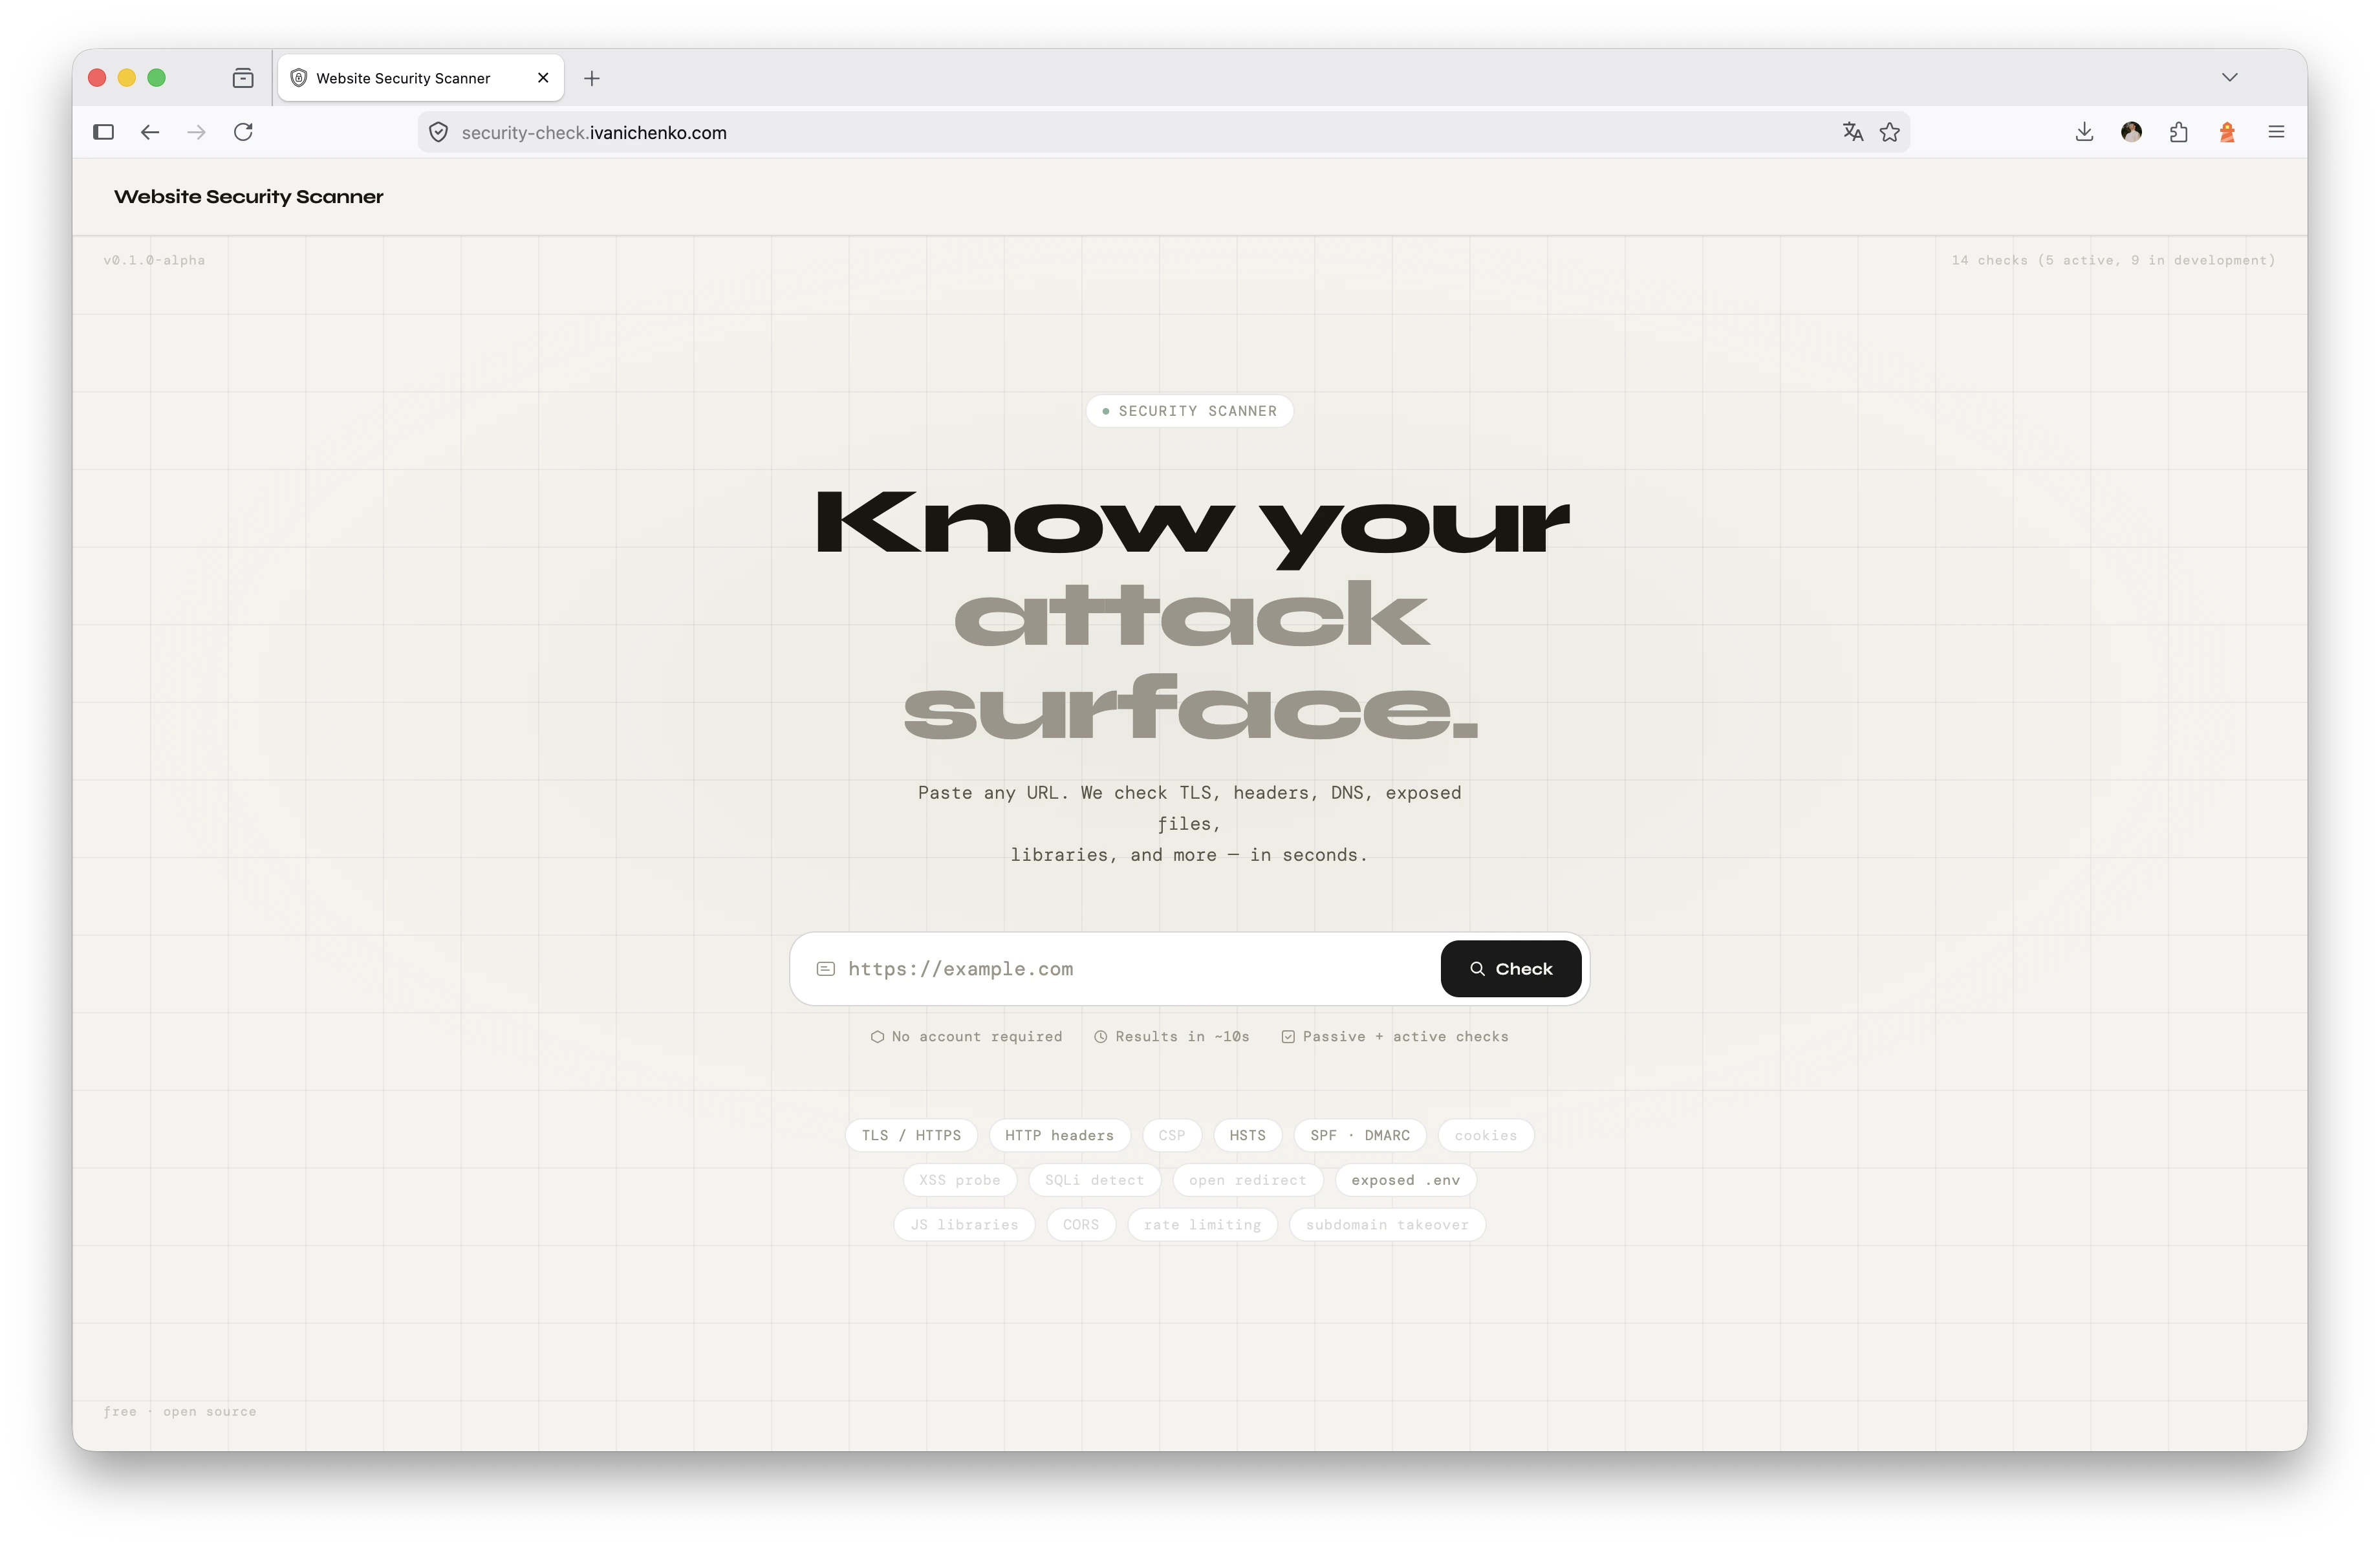This screenshot has height=1547, width=2380.
Task: Click 'Passive + active checks' text
Action: 1405,1037
